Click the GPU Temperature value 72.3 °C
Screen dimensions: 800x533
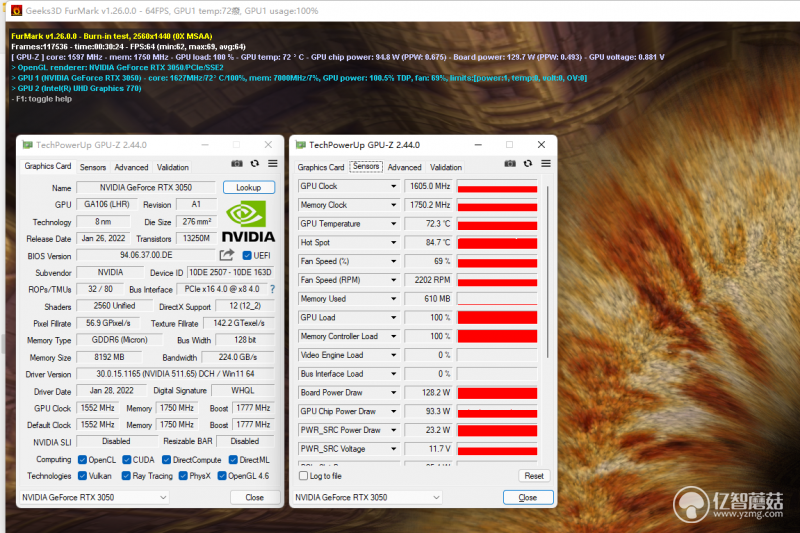tap(429, 224)
